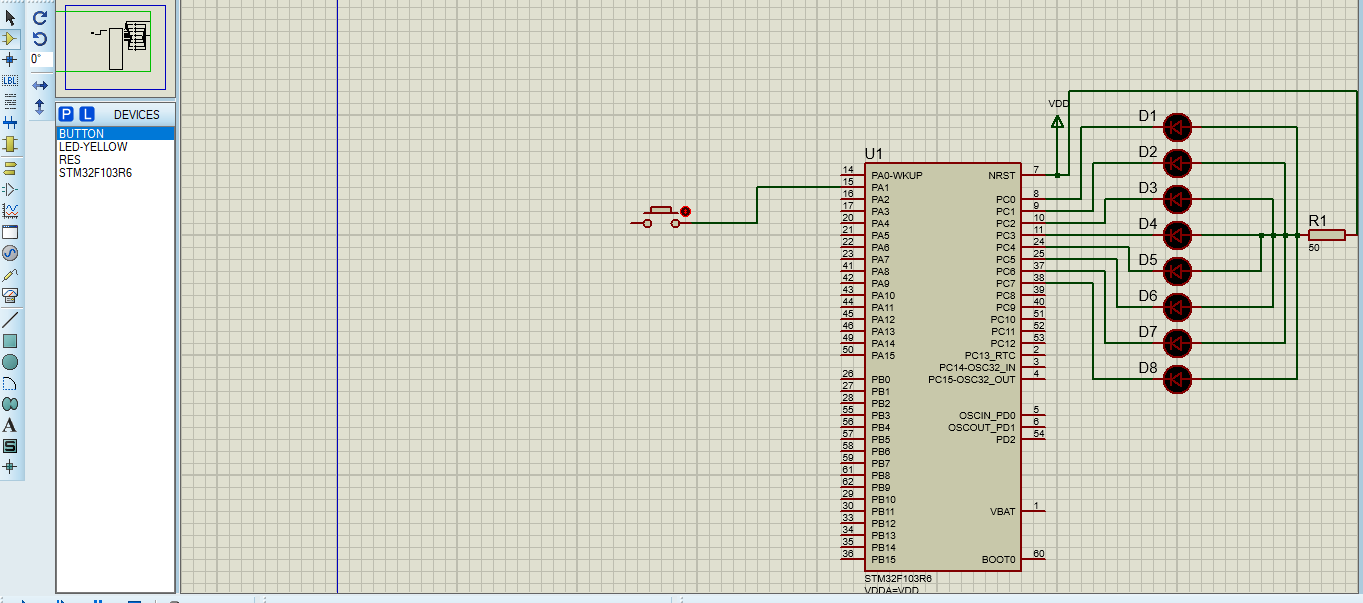The image size is (1363, 603).
Task: Select LED-YELLOW in the devices list
Action: 115,147
